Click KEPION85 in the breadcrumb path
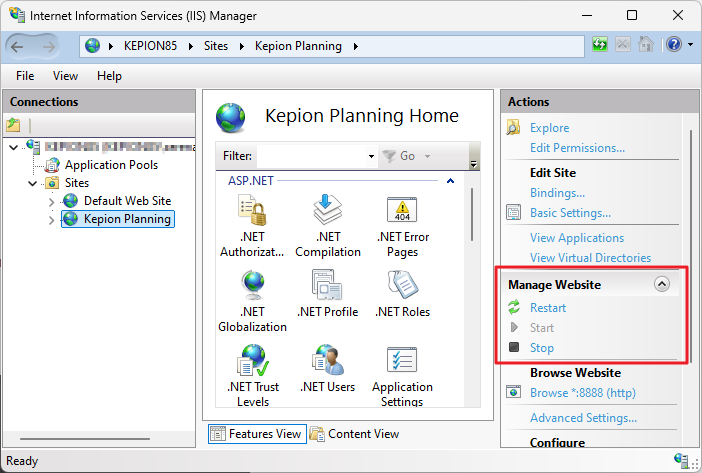The height and width of the screenshot is (473, 702). 150,46
